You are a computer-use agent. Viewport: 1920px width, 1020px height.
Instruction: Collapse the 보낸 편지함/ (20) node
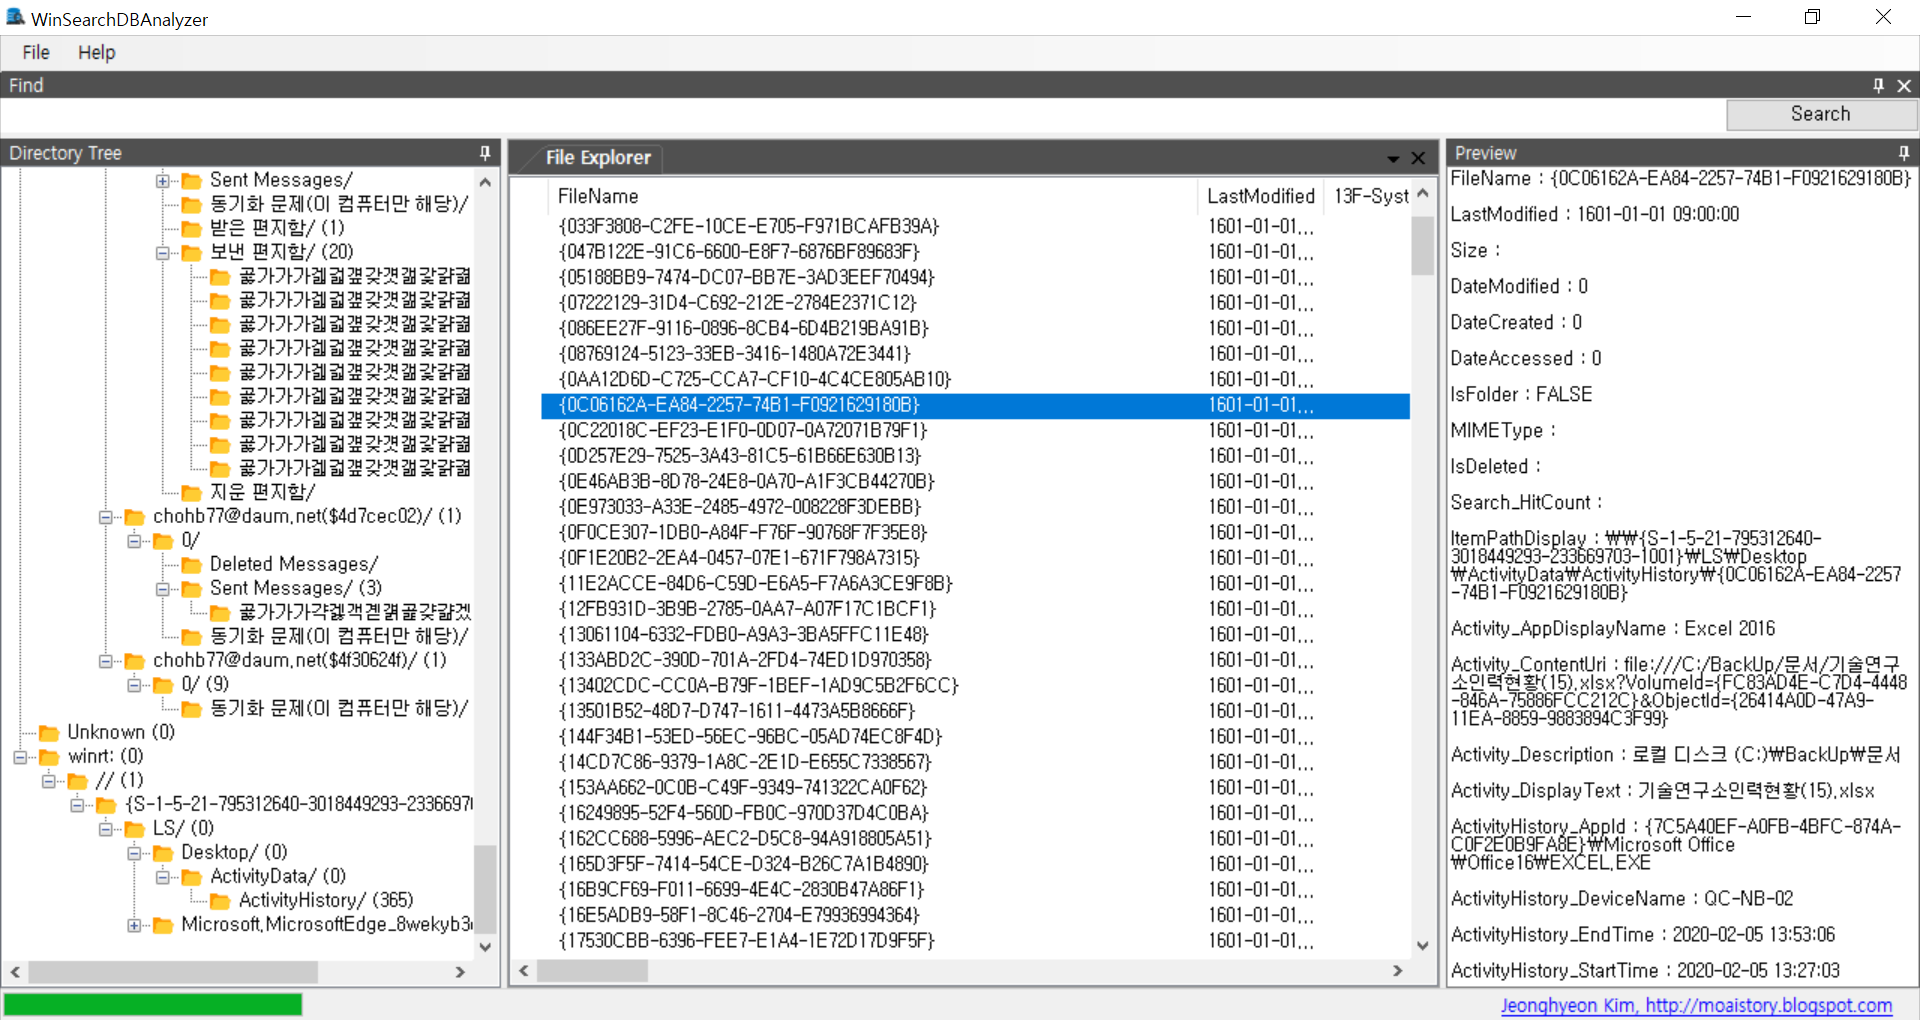163,253
